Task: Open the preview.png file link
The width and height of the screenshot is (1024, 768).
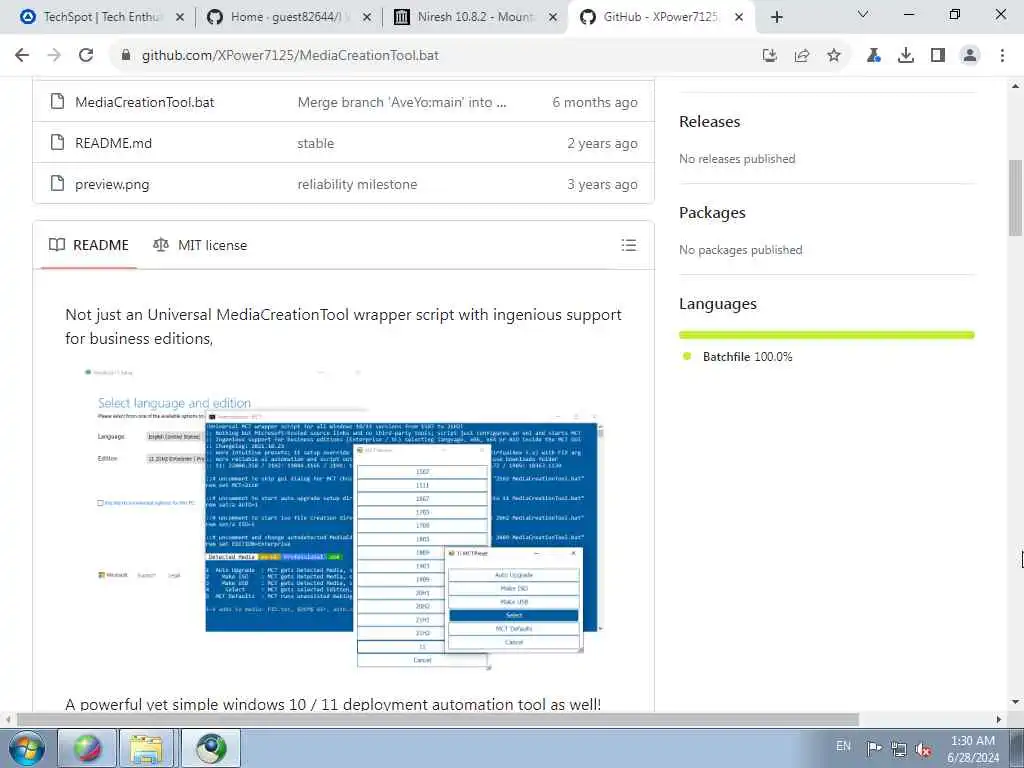Action: 112,185
